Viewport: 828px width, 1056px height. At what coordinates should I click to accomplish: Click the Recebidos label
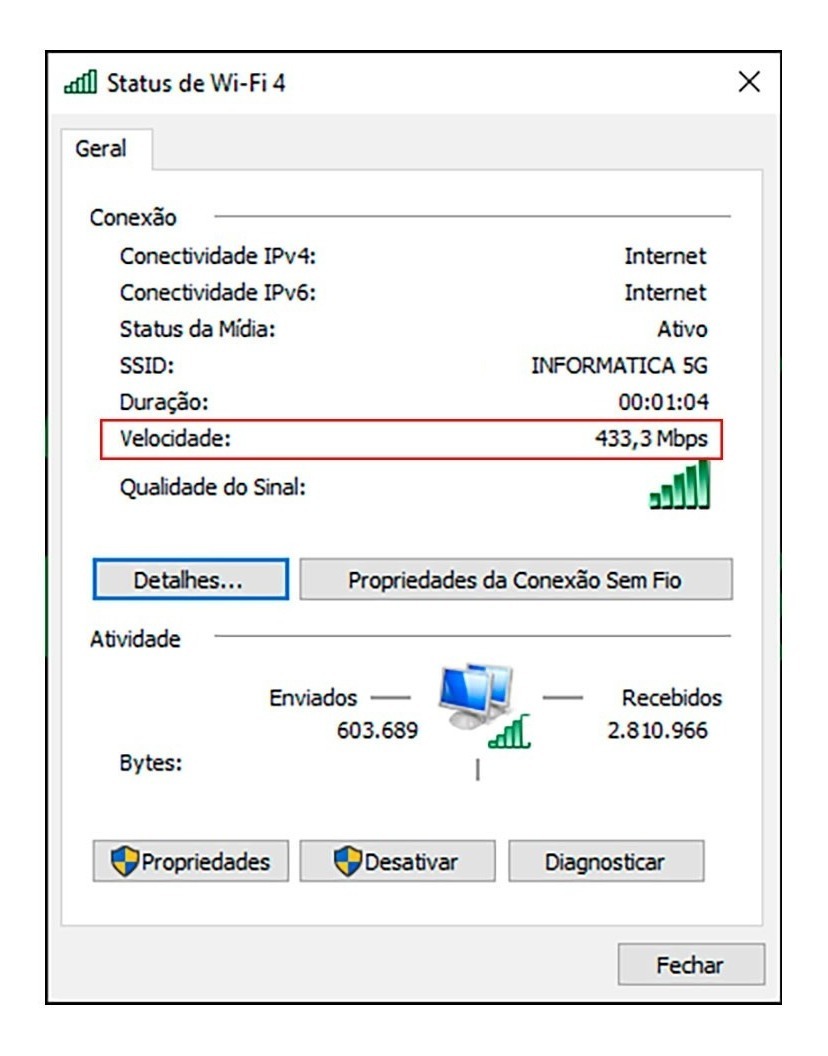coord(672,698)
